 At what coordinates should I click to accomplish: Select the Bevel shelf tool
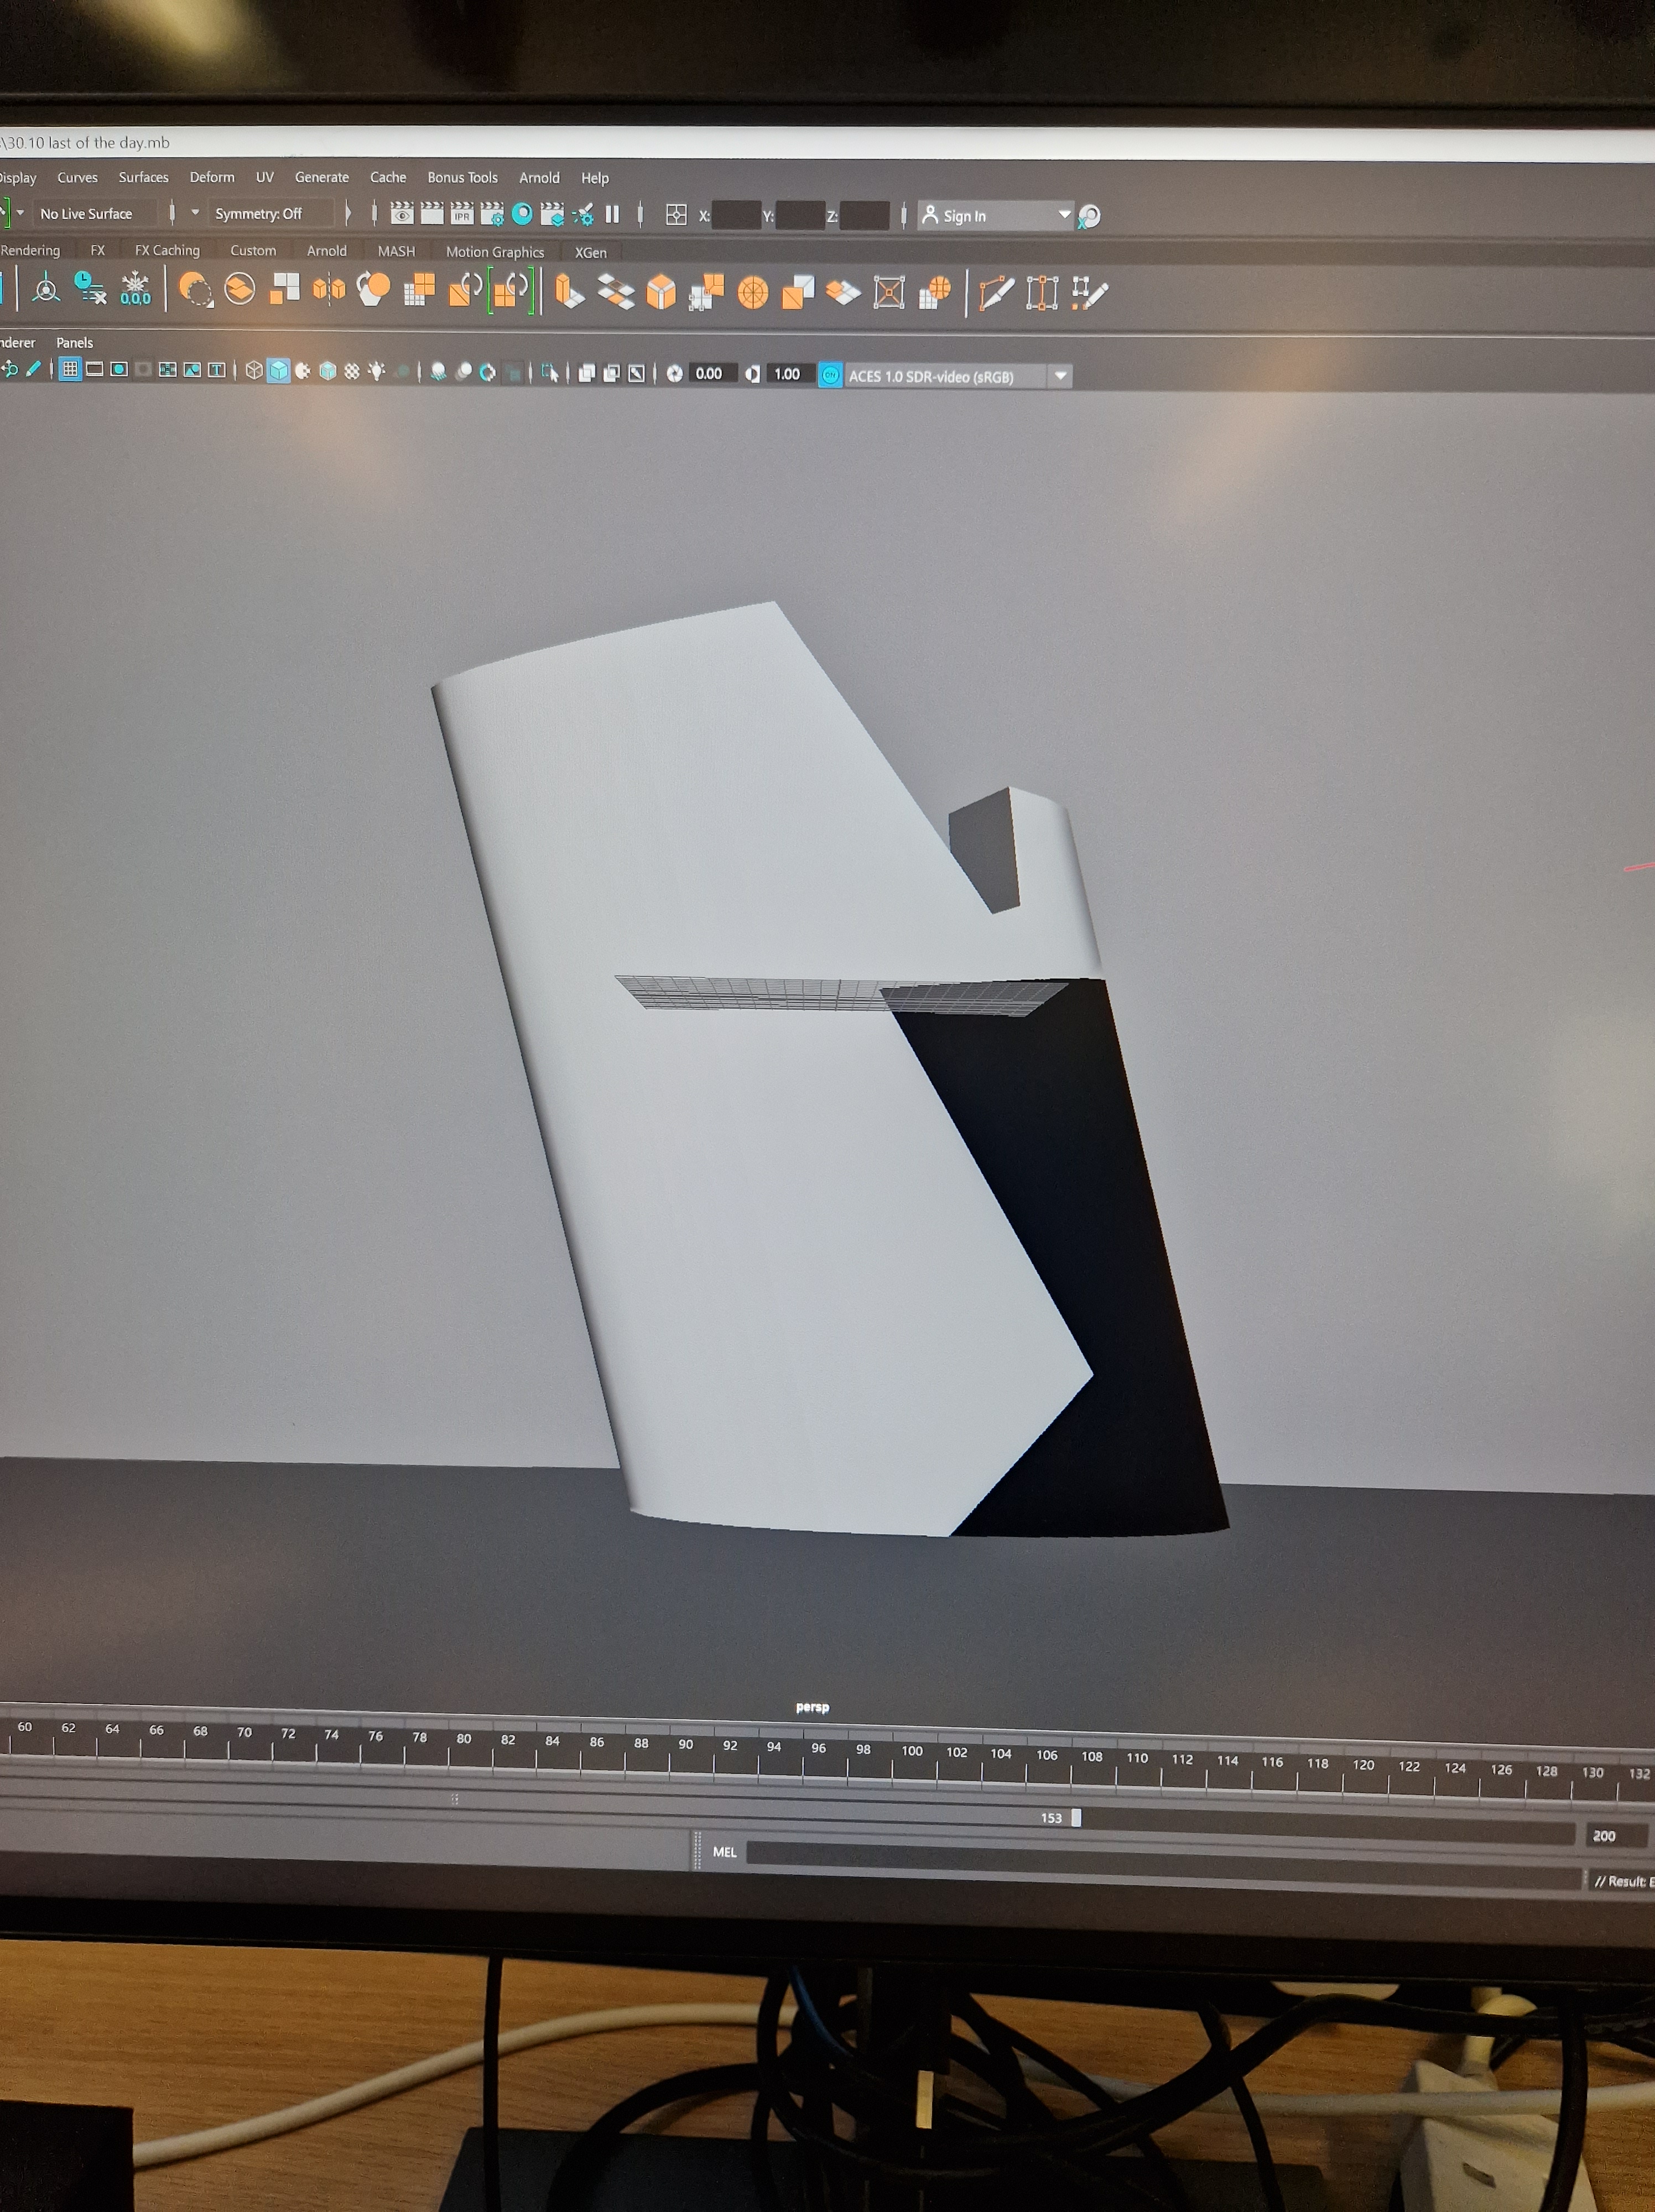point(661,293)
